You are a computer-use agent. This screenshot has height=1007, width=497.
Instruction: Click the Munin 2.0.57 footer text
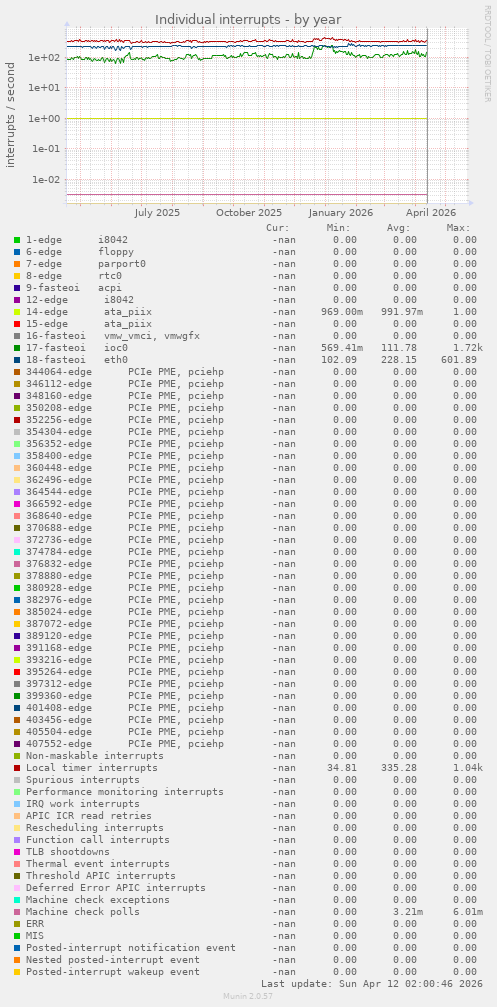248,995
